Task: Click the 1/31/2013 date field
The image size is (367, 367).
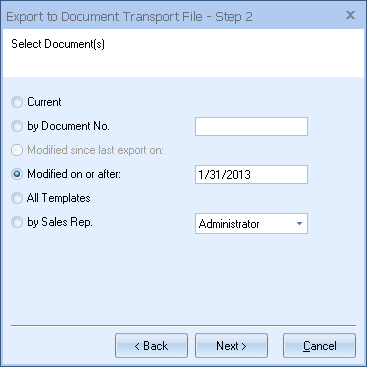Action: point(251,174)
